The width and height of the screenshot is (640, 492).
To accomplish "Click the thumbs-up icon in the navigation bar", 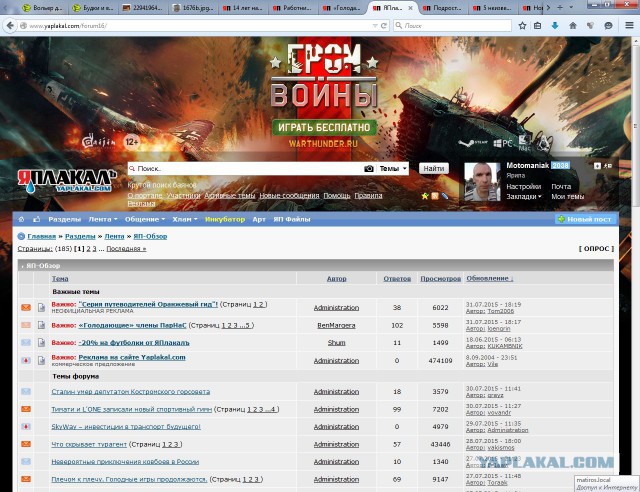I will [36, 219].
